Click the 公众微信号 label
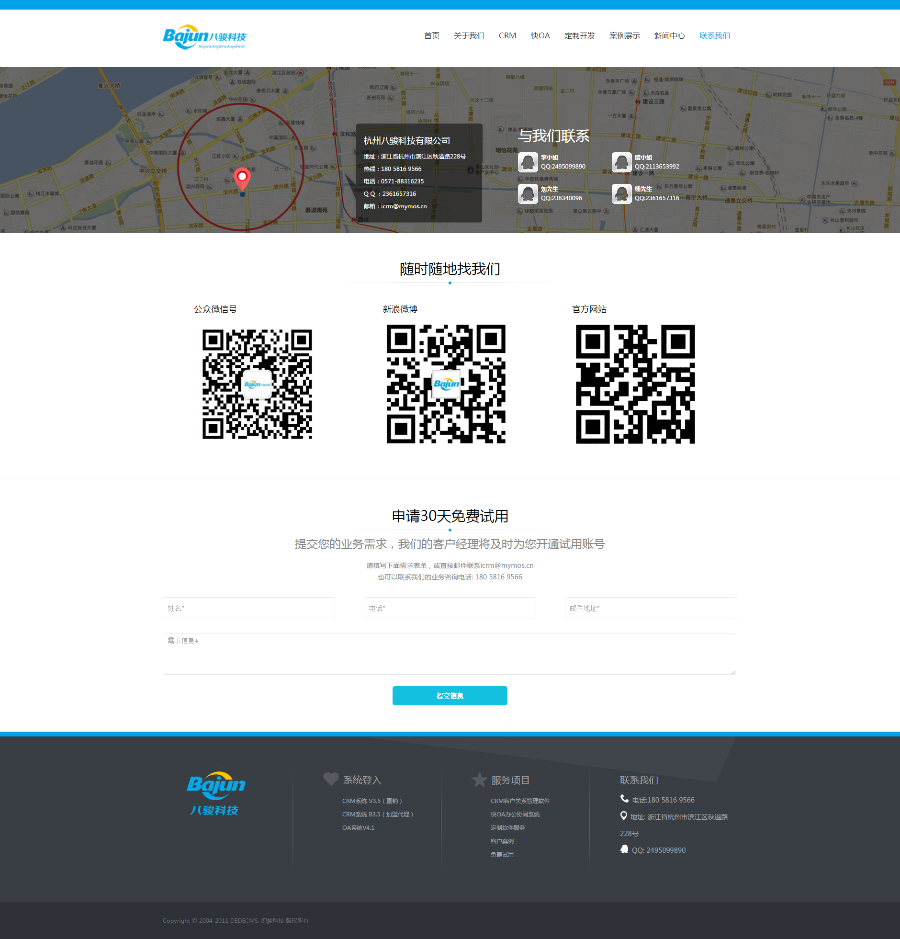The width and height of the screenshot is (900, 939). point(215,310)
